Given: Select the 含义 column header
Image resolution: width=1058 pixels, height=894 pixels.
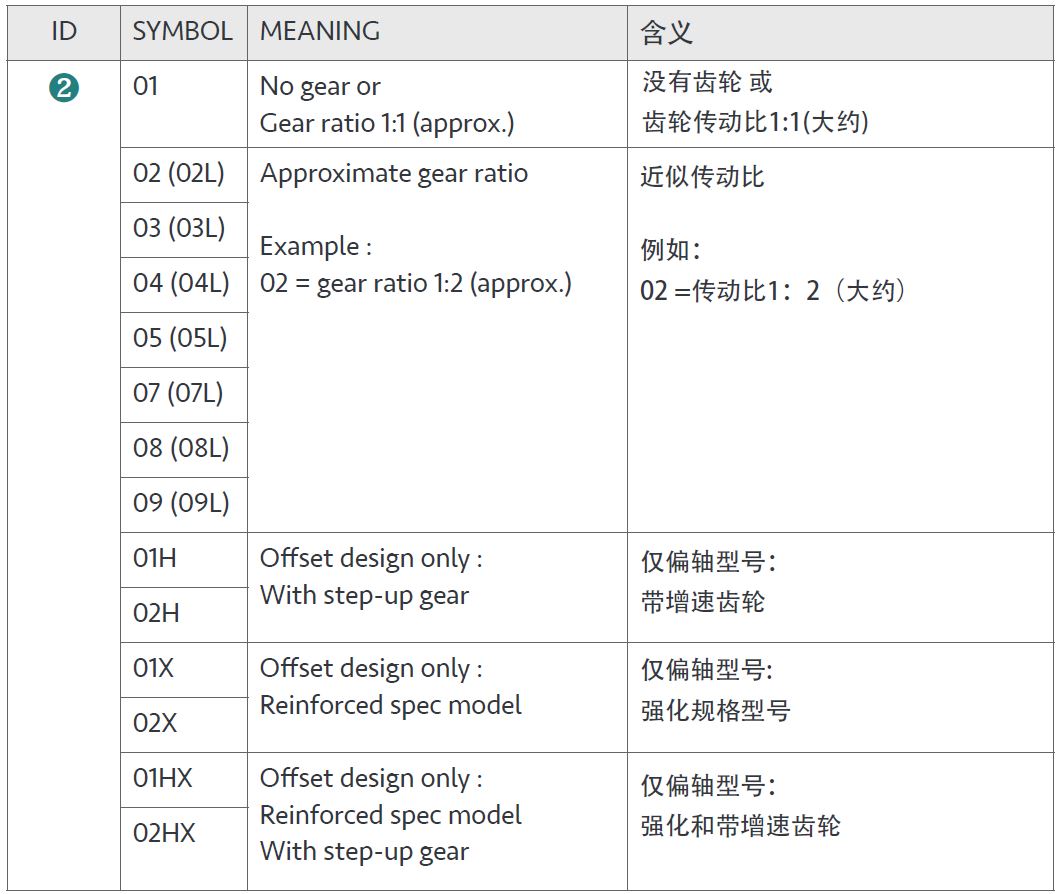Looking at the screenshot, I should [x=667, y=32].
